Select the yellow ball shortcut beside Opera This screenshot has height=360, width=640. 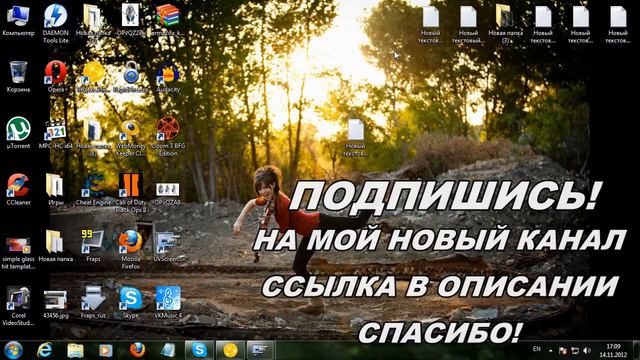tap(93, 77)
